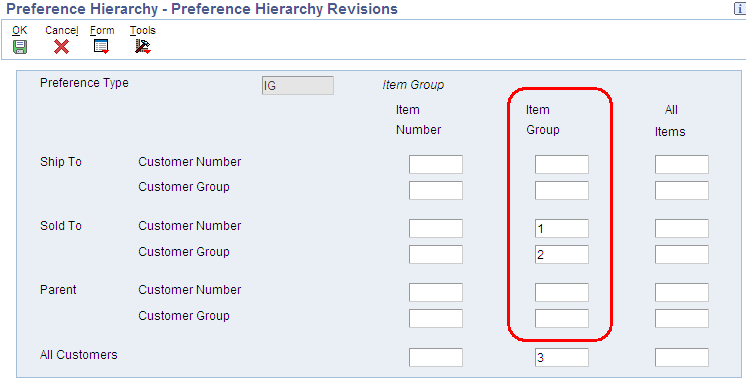Click the Preference Type label
The image size is (746, 384).
point(84,83)
